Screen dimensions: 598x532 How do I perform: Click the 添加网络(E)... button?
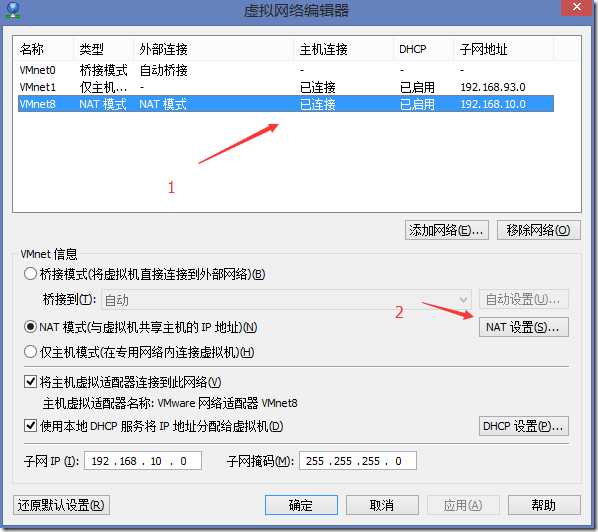coord(447,230)
